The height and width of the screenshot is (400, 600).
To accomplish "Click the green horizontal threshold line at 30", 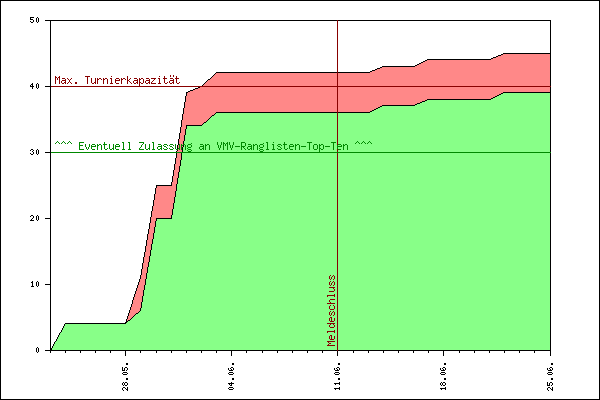I will pos(459,152).
